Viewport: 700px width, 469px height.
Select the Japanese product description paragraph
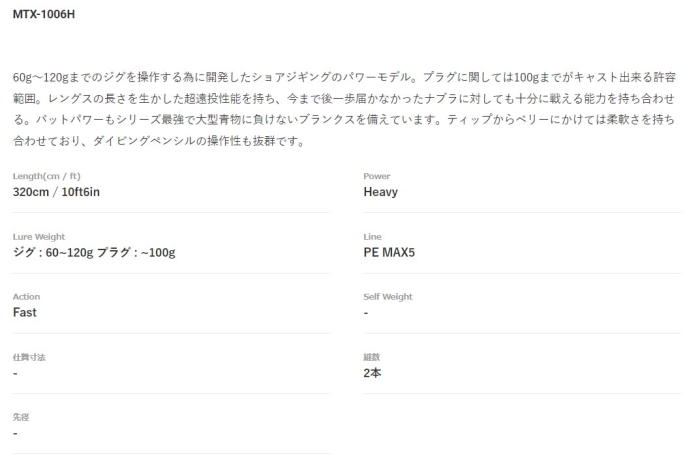click(x=344, y=109)
